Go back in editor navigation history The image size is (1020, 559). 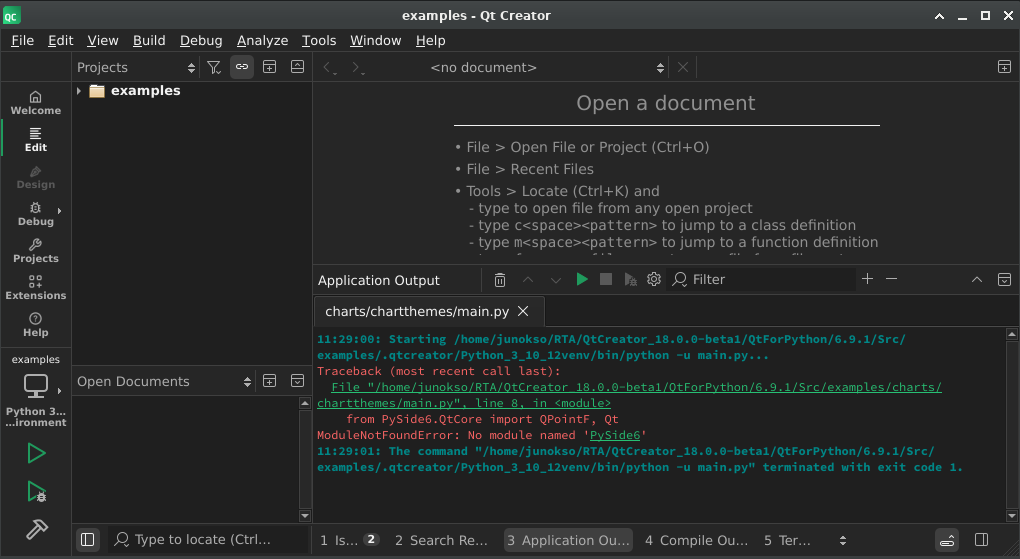tap(329, 68)
